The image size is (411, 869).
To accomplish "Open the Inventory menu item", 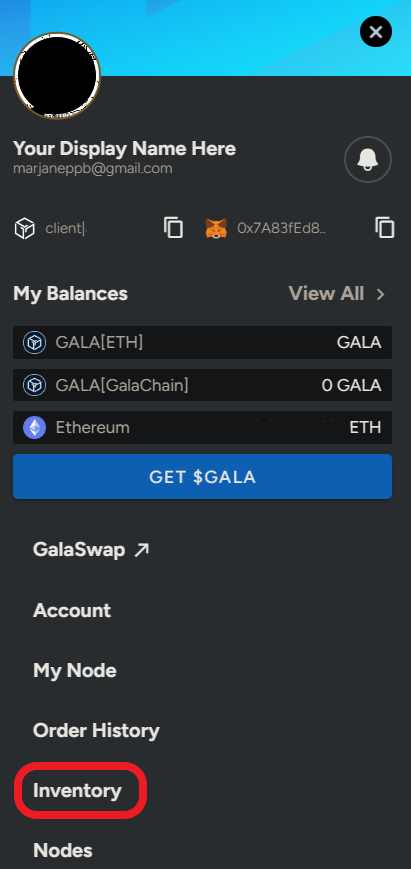I will click(x=77, y=791).
